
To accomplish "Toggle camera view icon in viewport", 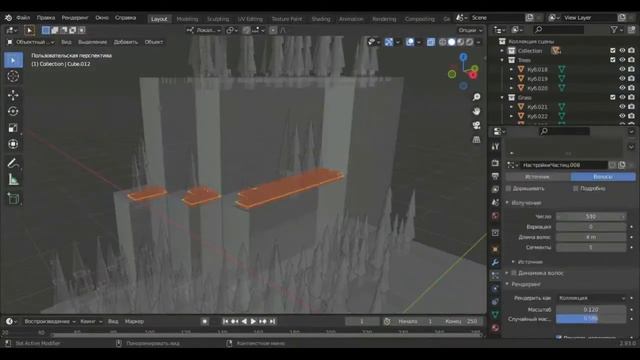I will [476, 125].
